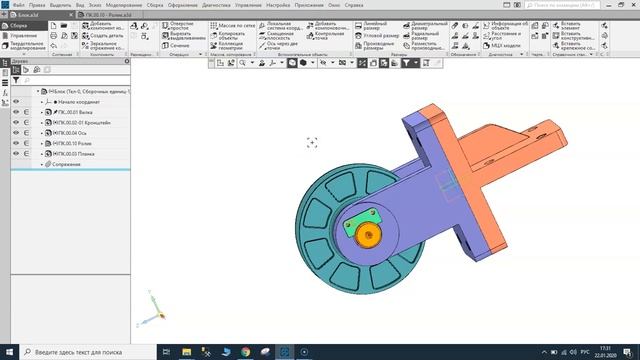The height and width of the screenshot is (360, 640).
Task: Open the Моделирование menu
Action: pyautogui.click(x=124, y=5)
